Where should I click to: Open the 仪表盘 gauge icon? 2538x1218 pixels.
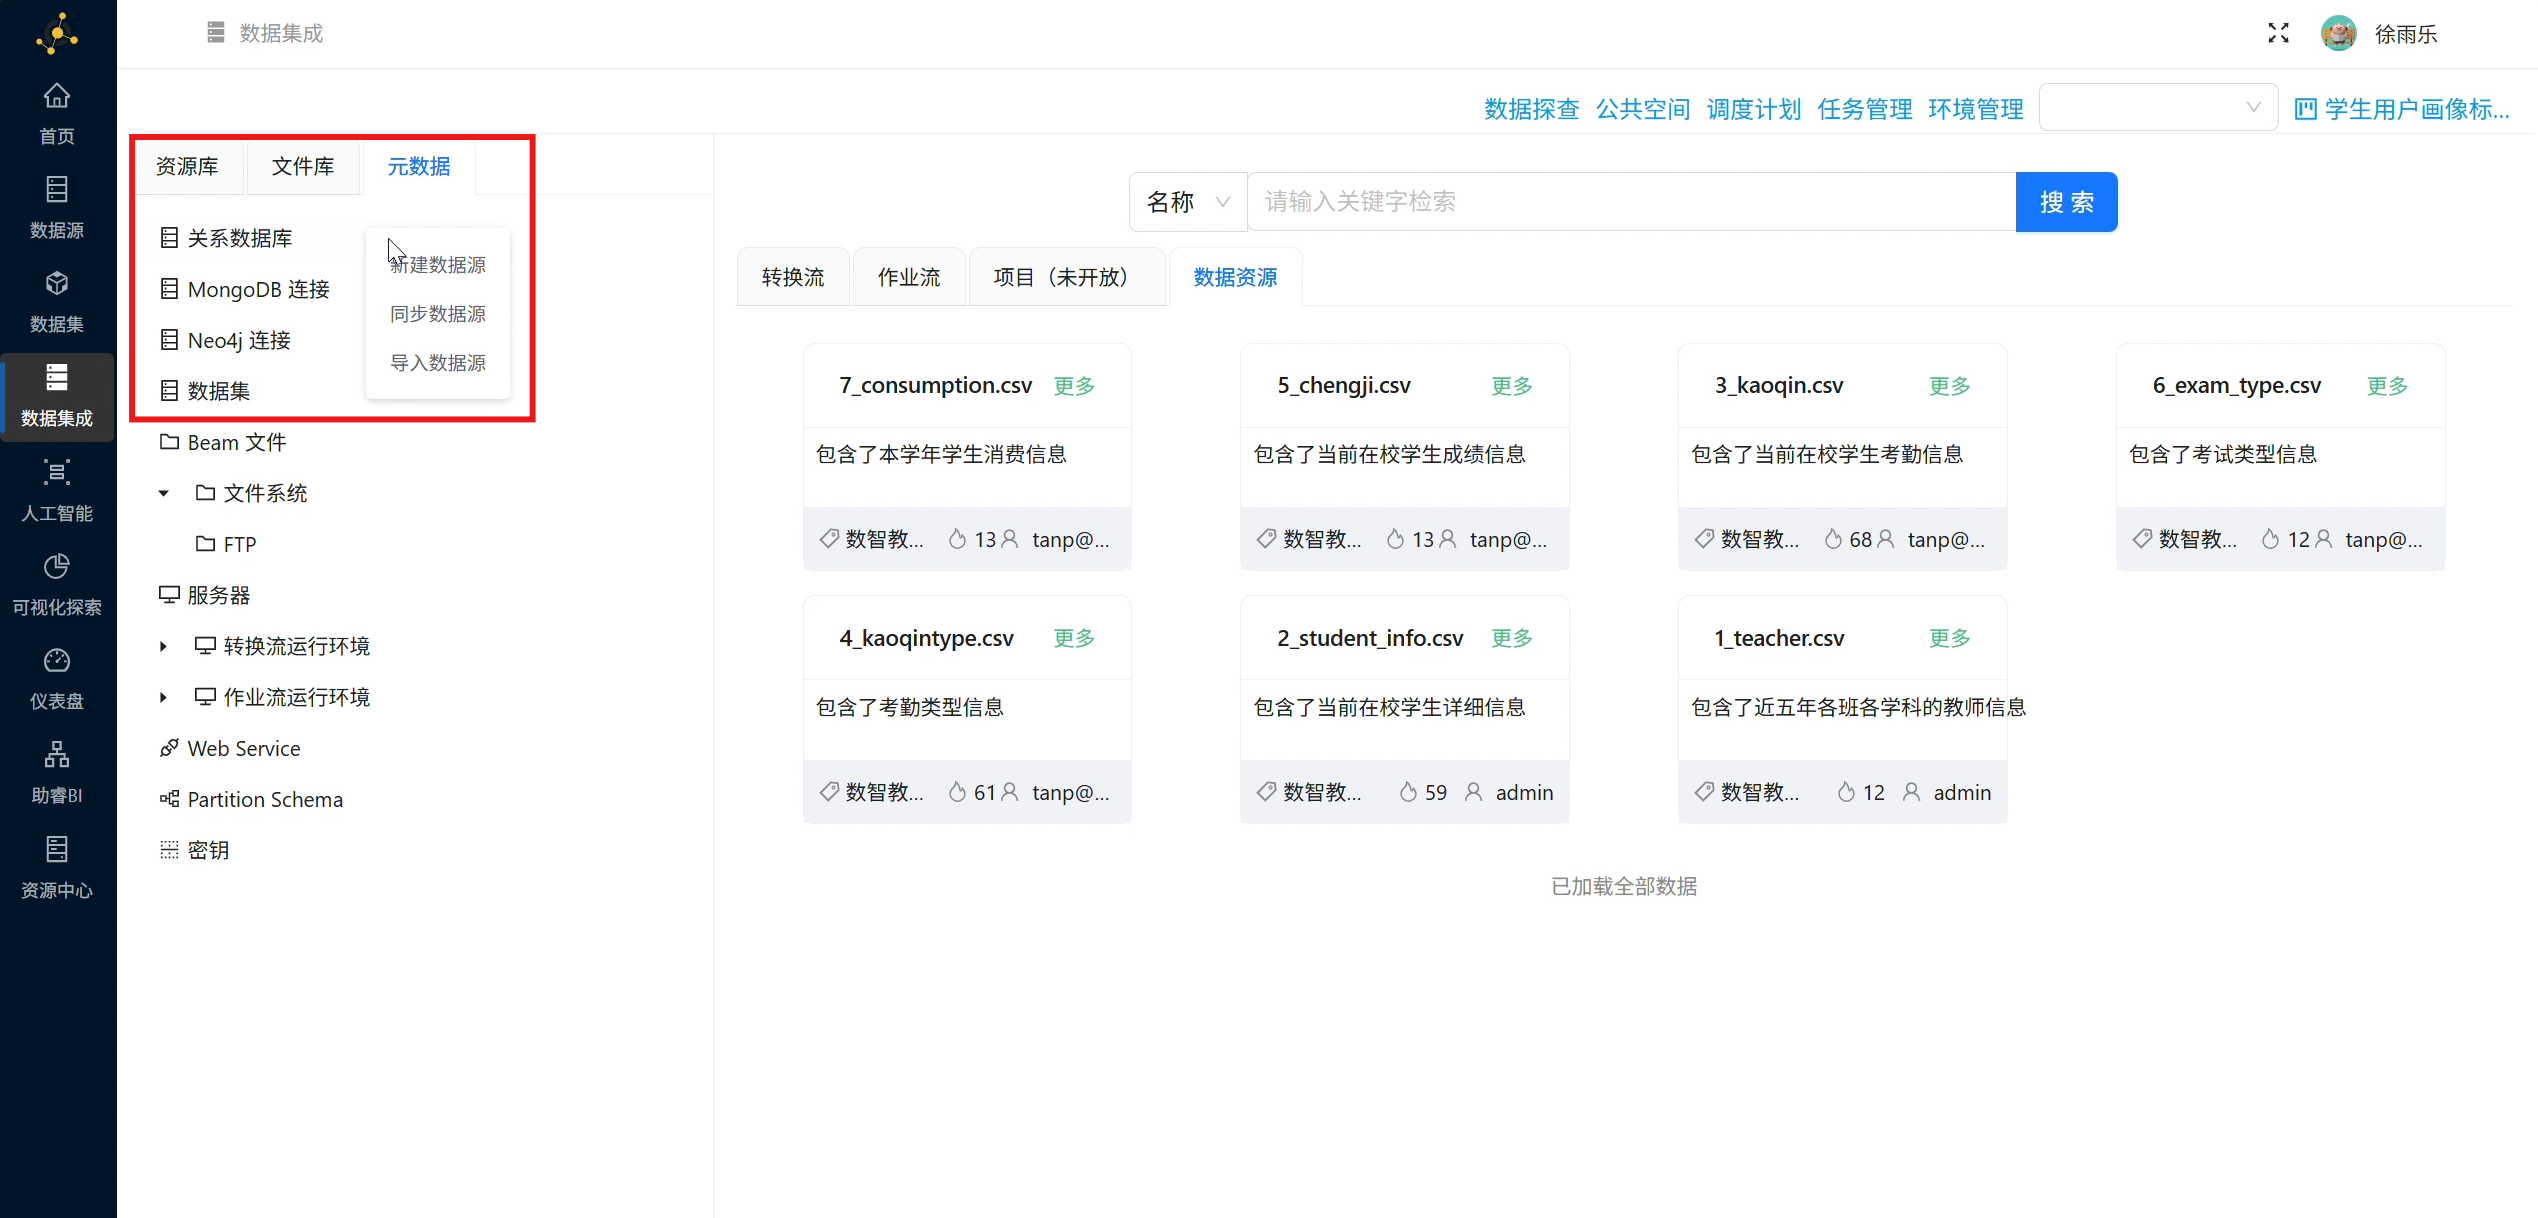(x=57, y=660)
